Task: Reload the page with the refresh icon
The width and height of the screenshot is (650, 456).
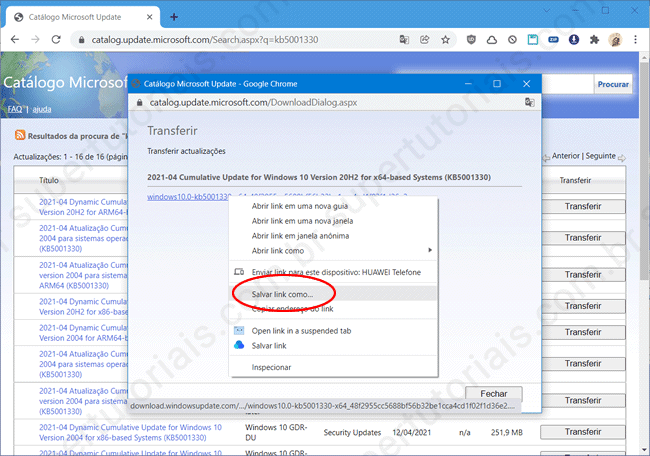Action: pyautogui.click(x=59, y=40)
